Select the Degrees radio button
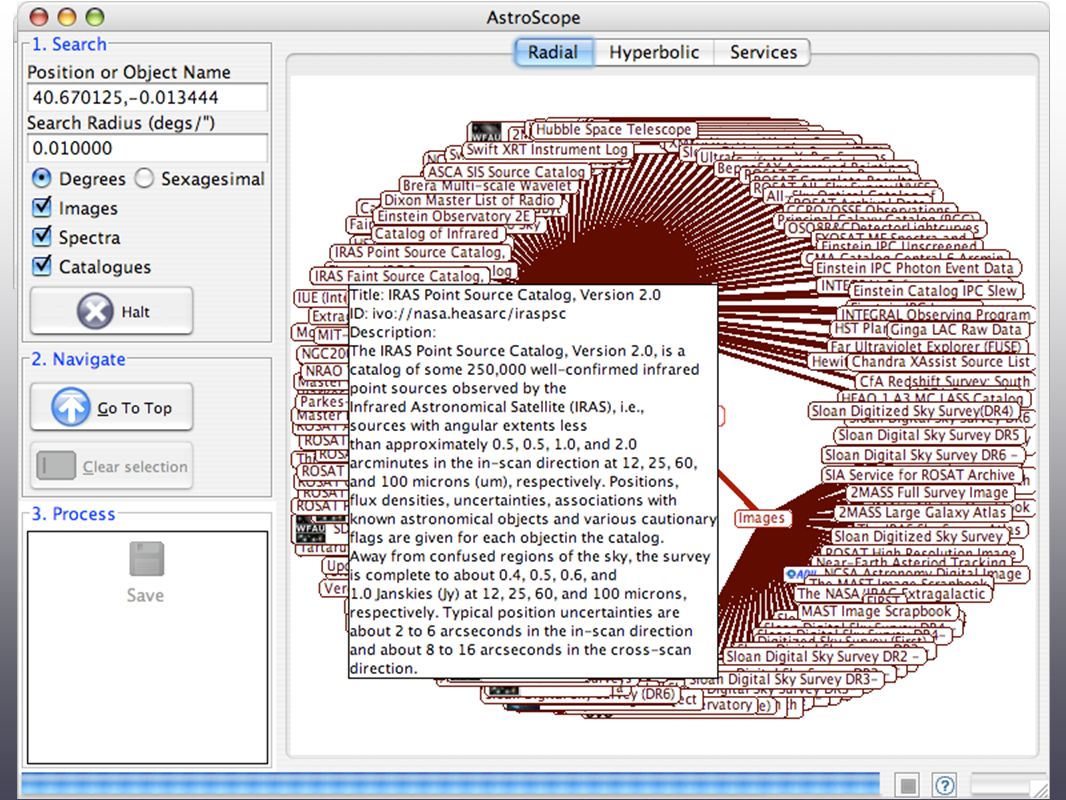 pyautogui.click(x=42, y=179)
